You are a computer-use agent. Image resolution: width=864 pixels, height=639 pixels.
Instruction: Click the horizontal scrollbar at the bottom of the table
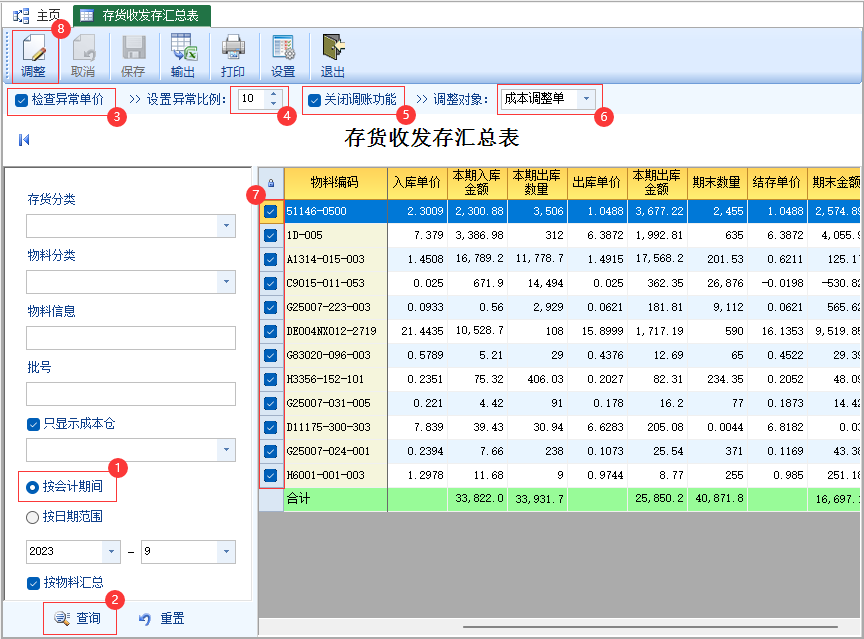coord(650,627)
